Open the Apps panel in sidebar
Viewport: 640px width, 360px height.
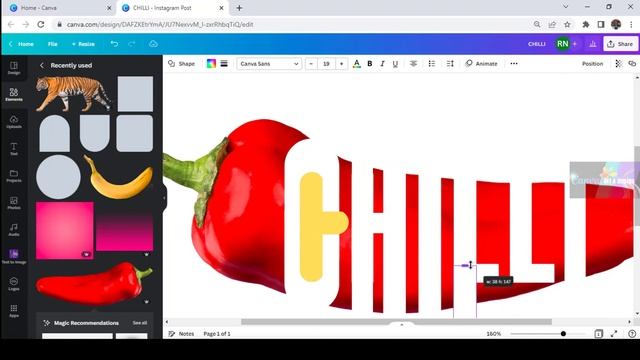point(14,310)
